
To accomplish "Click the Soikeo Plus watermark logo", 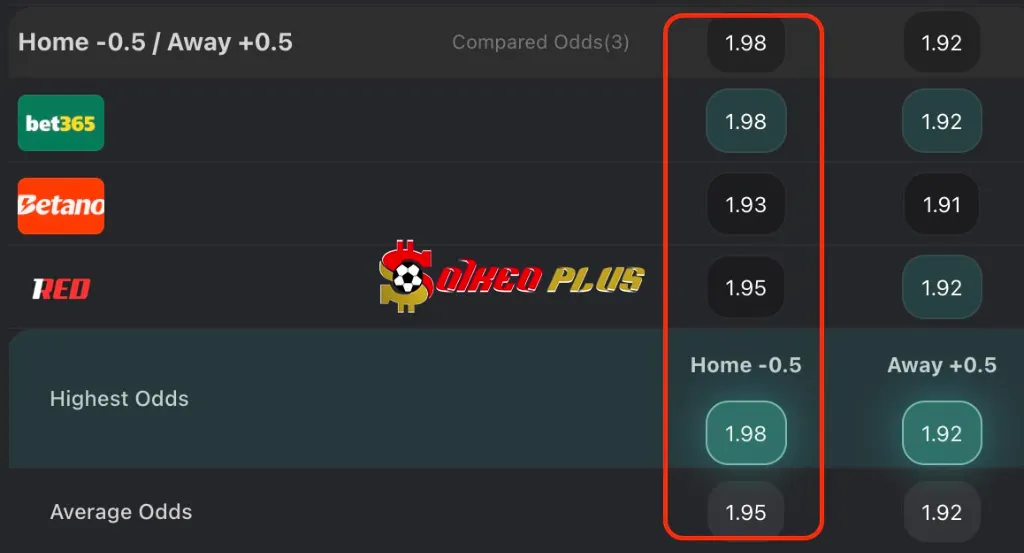I will [511, 277].
